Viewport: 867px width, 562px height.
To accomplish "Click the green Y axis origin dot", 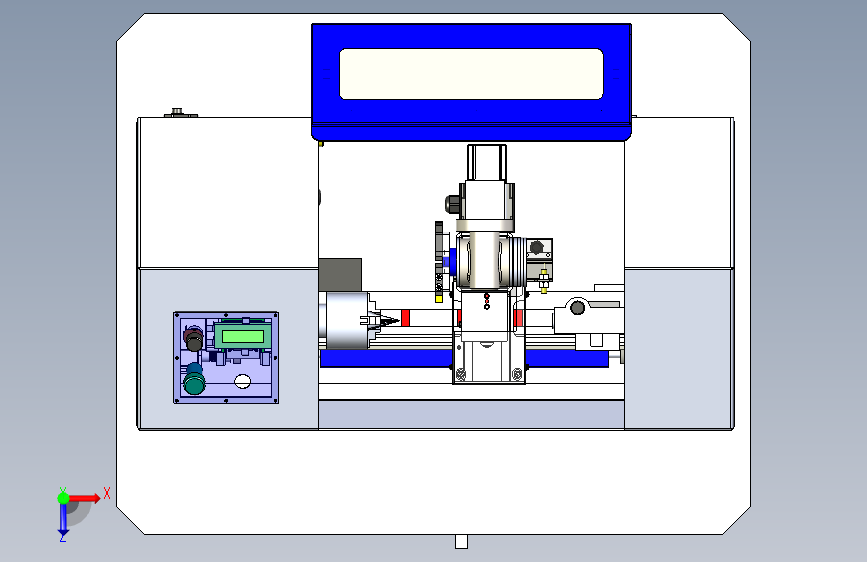I will (x=63, y=498).
